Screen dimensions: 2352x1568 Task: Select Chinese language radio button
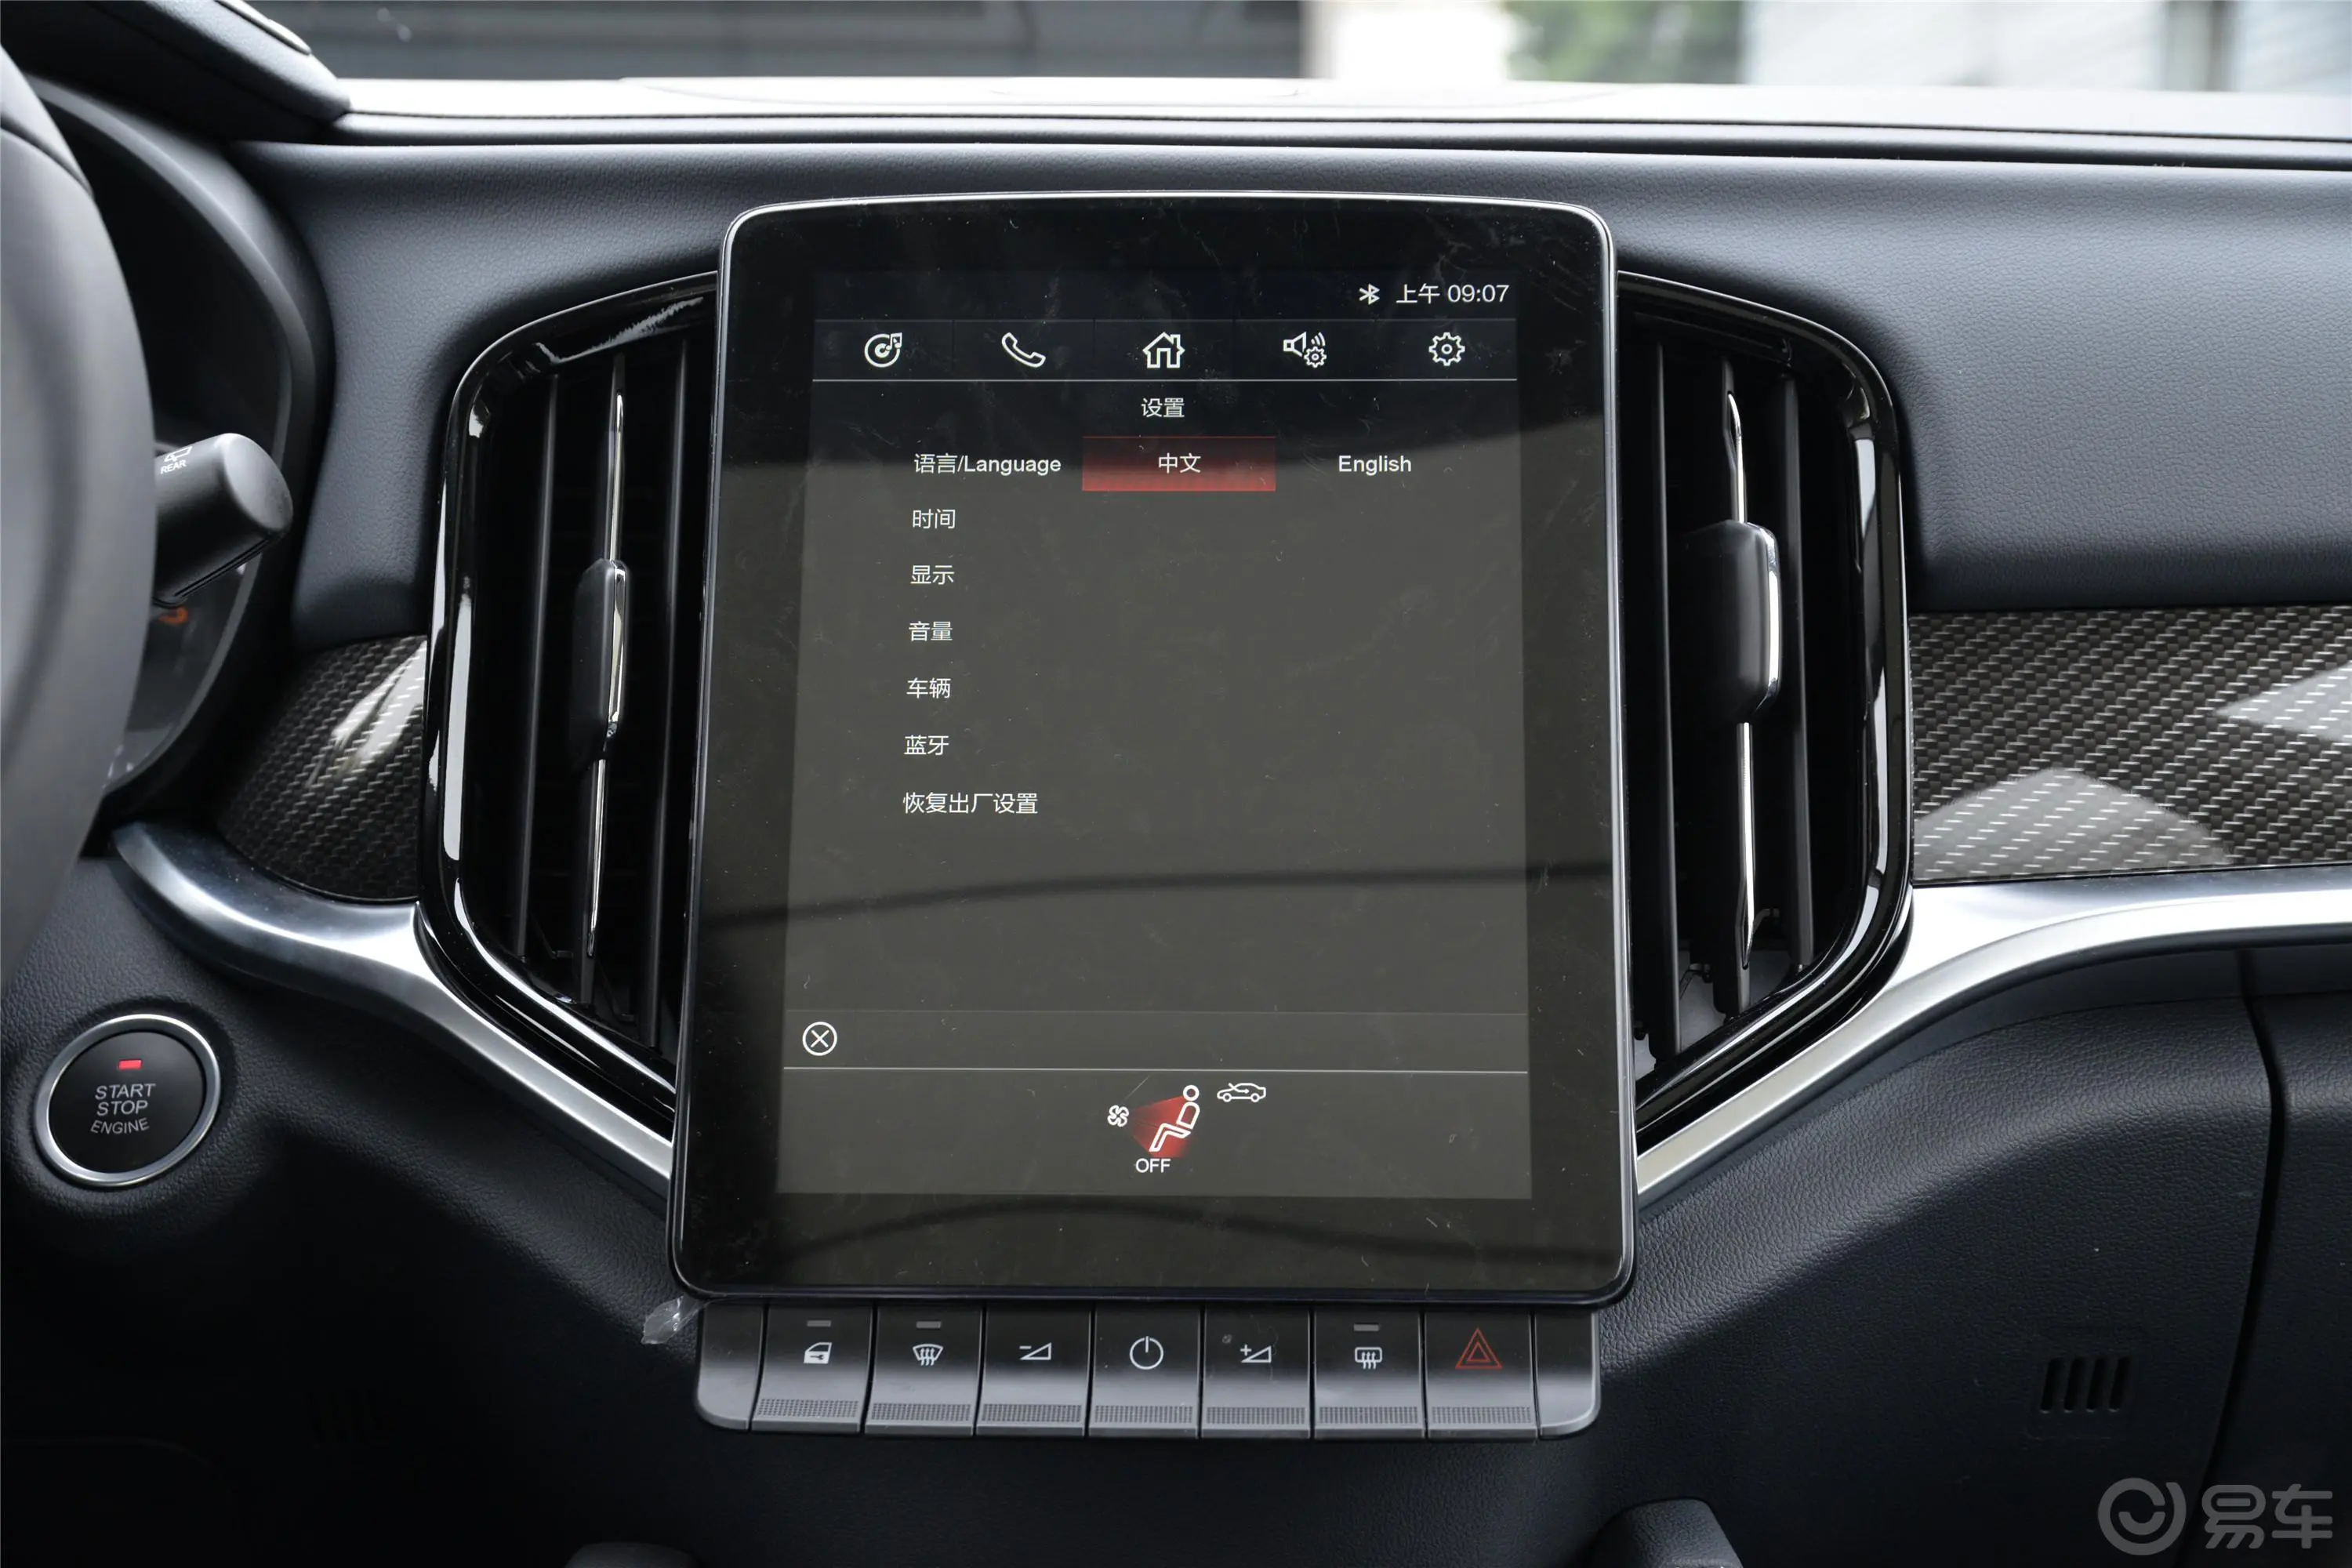(1178, 462)
